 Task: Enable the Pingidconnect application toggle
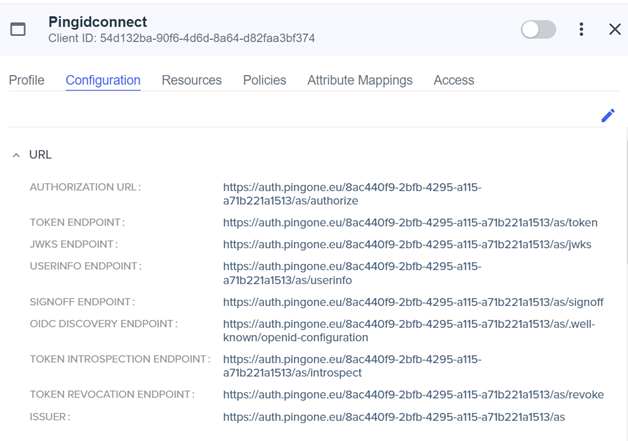[x=538, y=29]
